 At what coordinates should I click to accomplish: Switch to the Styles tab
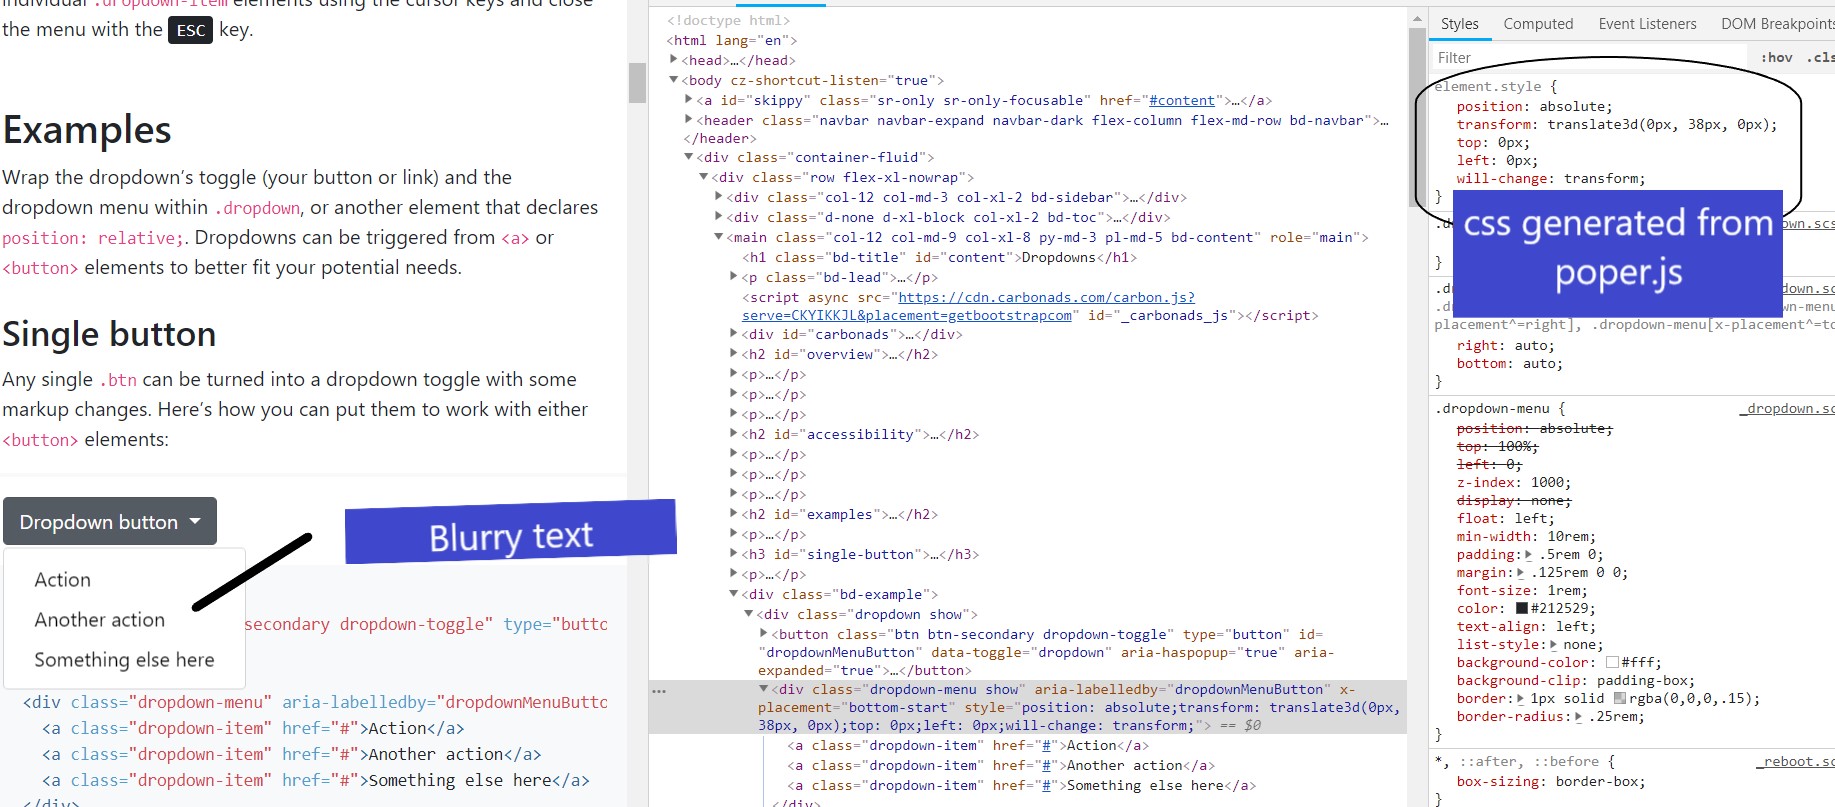pyautogui.click(x=1459, y=24)
